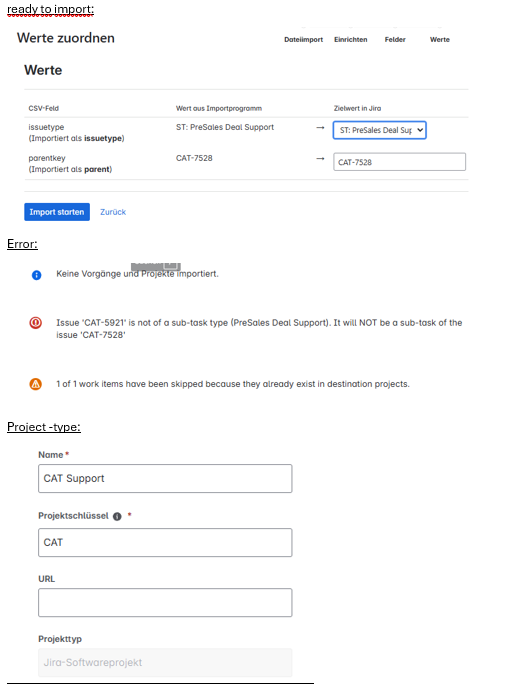Image resolution: width=511 pixels, height=698 pixels.
Task: Click the 'Issue CAT-5921 is not of a sub-task type' message
Action: 259,329
